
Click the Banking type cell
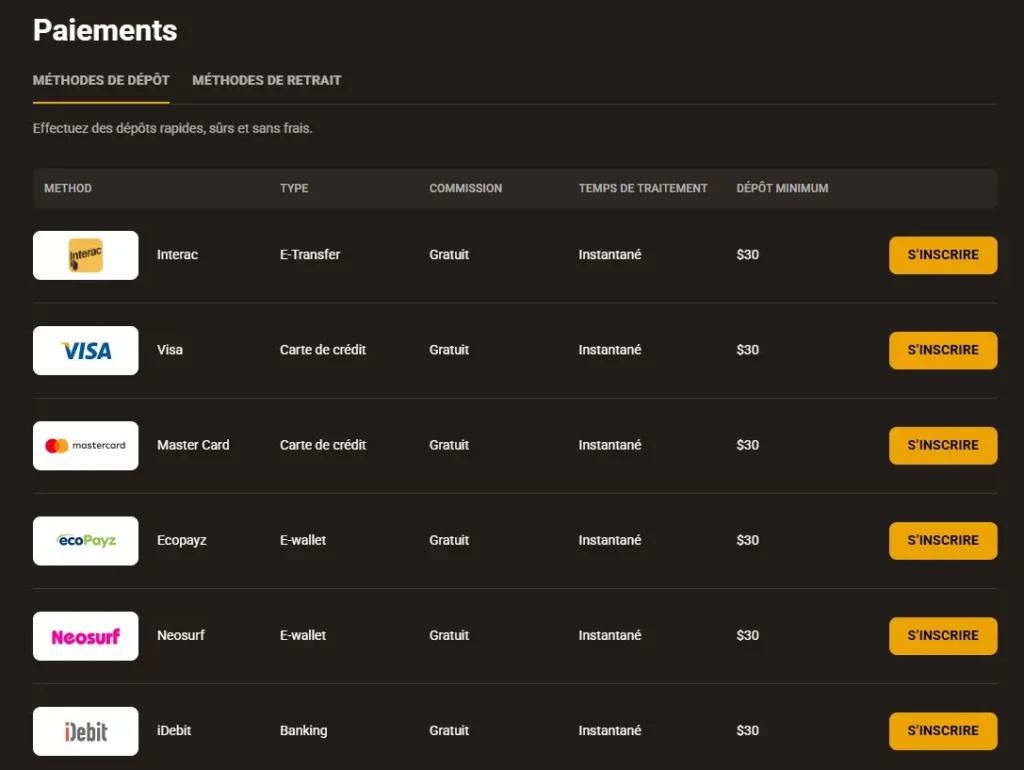(304, 731)
